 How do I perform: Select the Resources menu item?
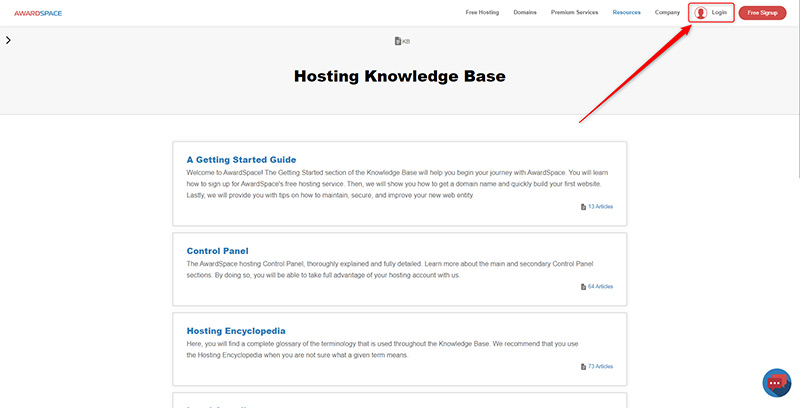627,13
